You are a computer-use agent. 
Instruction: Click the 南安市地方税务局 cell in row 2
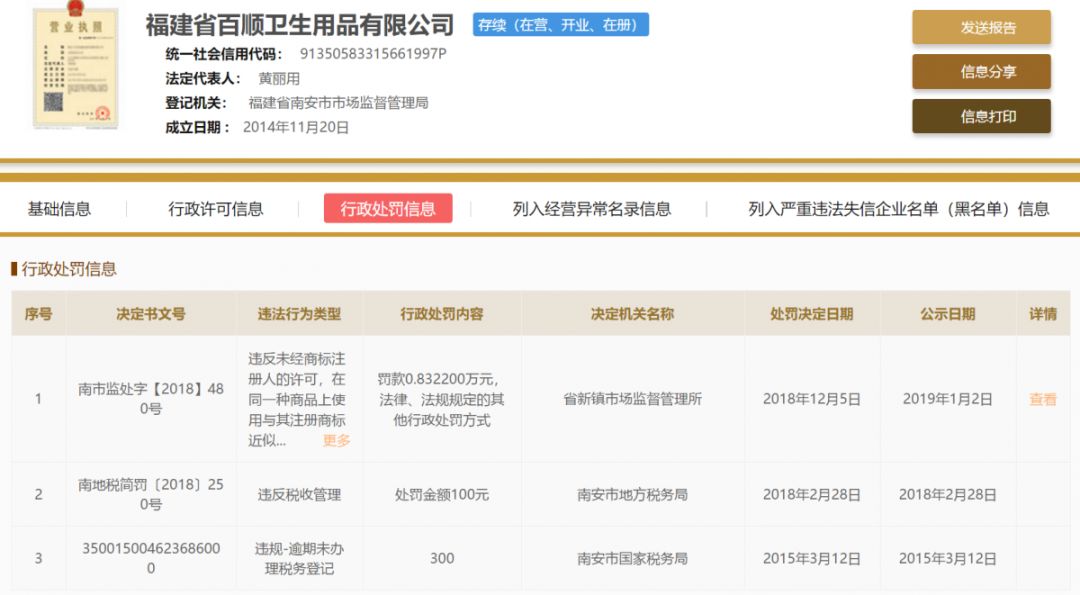(632, 494)
